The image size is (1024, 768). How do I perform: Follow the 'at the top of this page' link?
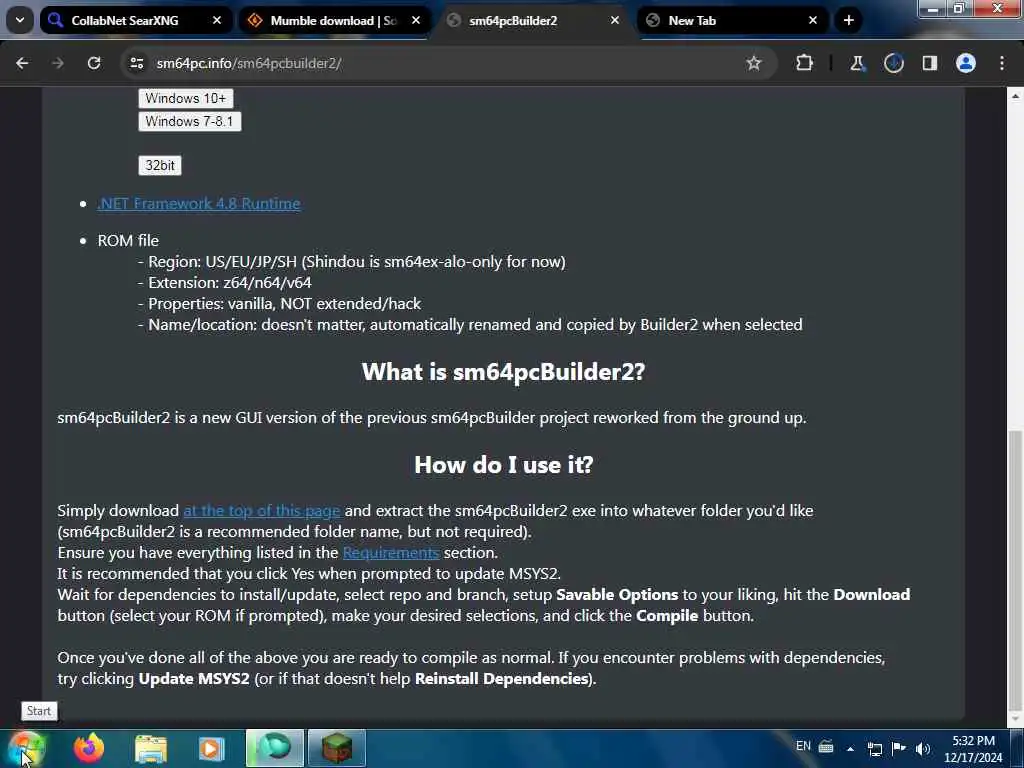[x=261, y=511]
